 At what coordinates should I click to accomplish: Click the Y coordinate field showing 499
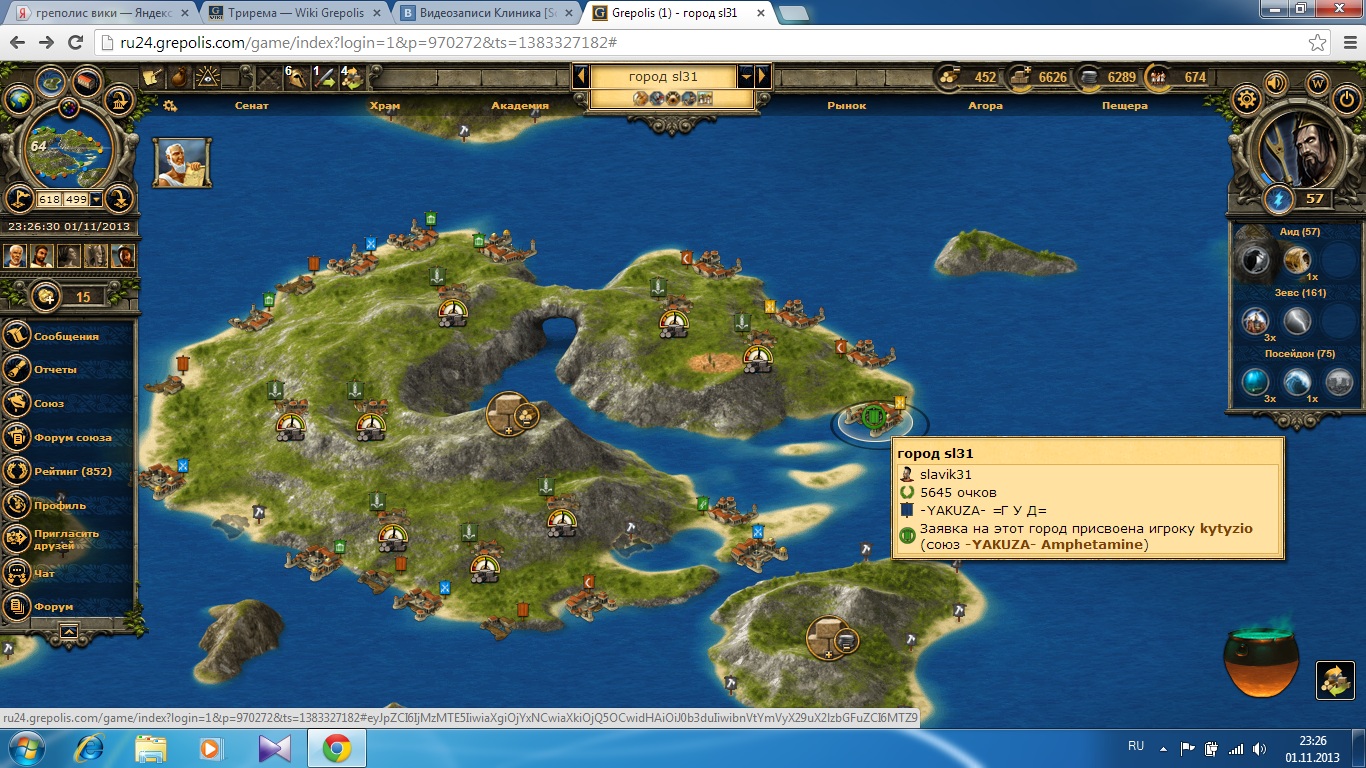[x=76, y=200]
